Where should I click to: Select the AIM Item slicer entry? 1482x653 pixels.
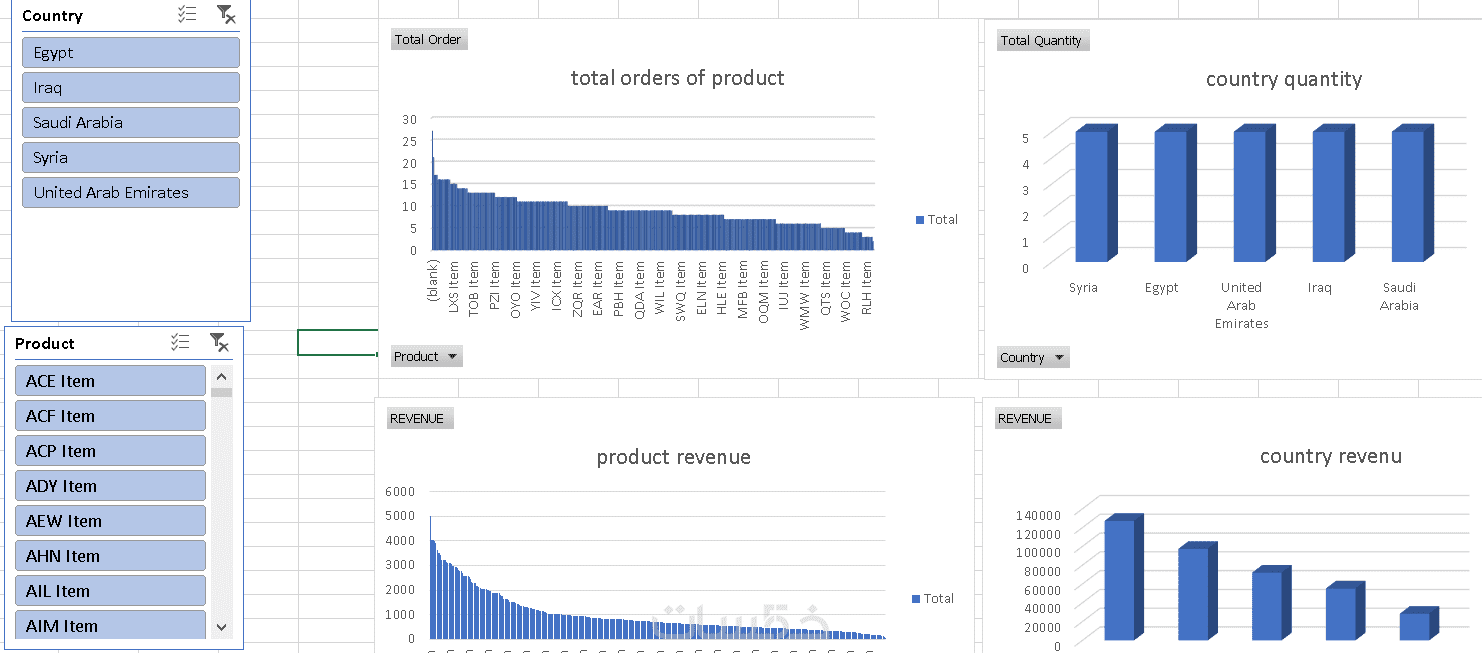click(110, 626)
